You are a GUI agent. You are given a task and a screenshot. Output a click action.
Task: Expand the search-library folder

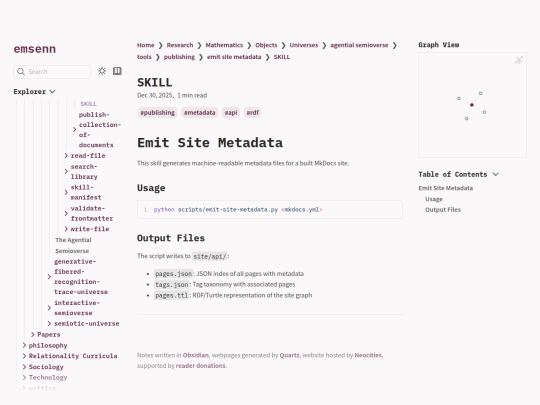pos(66,172)
